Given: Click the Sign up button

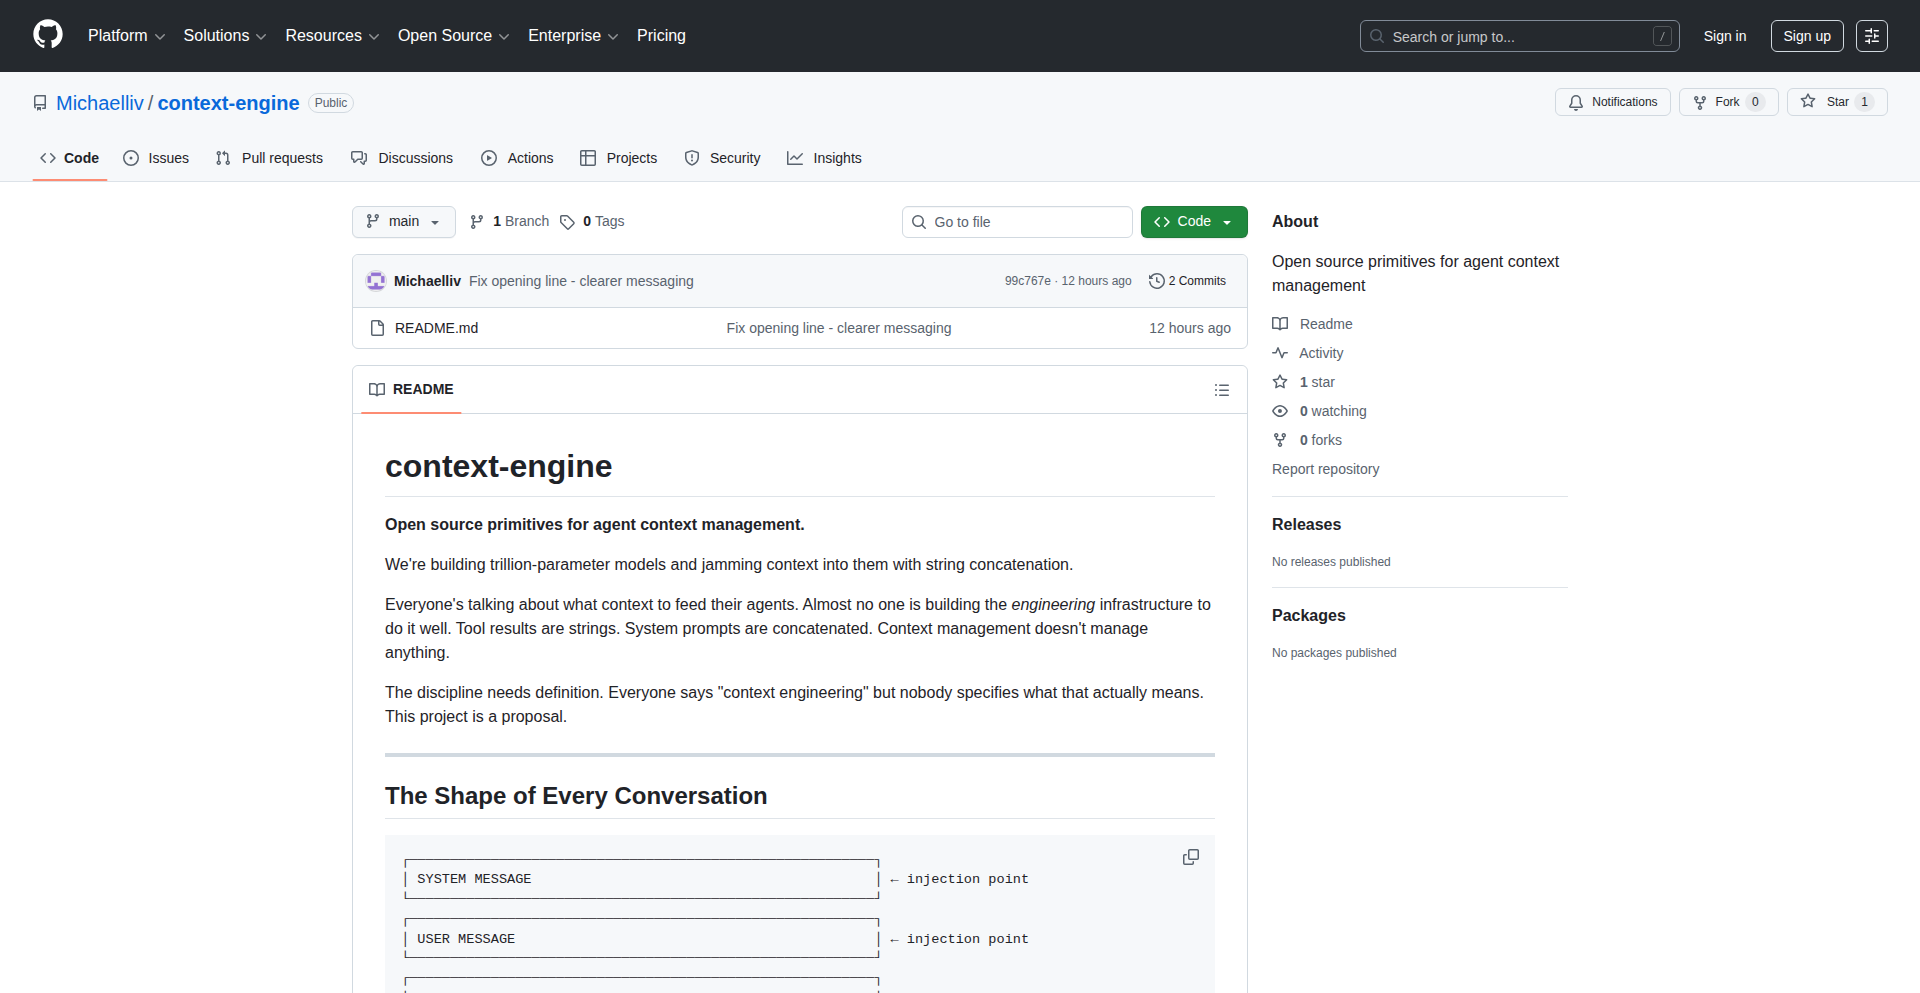Looking at the screenshot, I should click(x=1806, y=36).
